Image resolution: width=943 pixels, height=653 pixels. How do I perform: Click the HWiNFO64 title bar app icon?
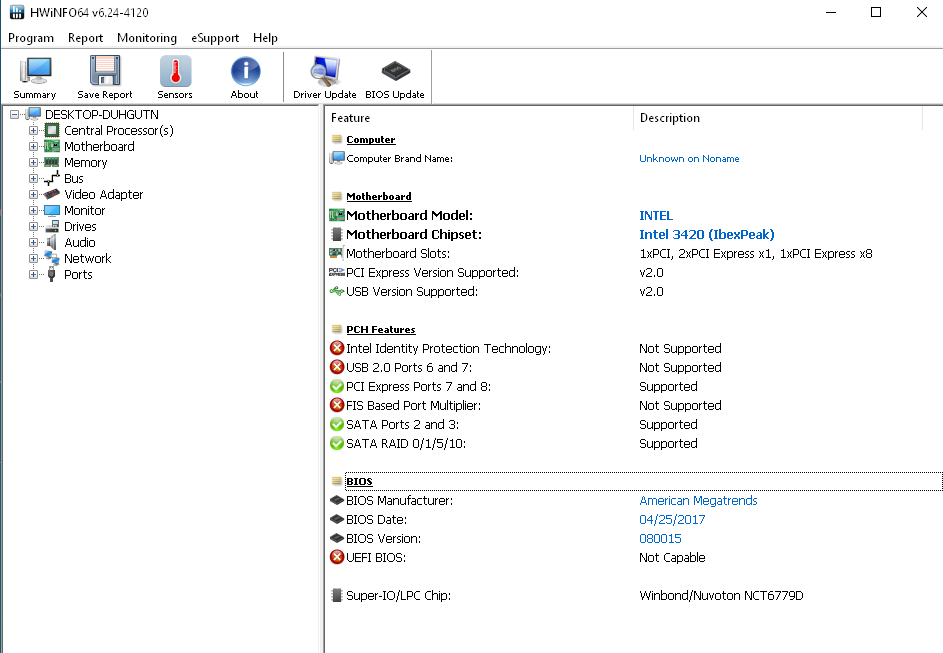tap(16, 12)
